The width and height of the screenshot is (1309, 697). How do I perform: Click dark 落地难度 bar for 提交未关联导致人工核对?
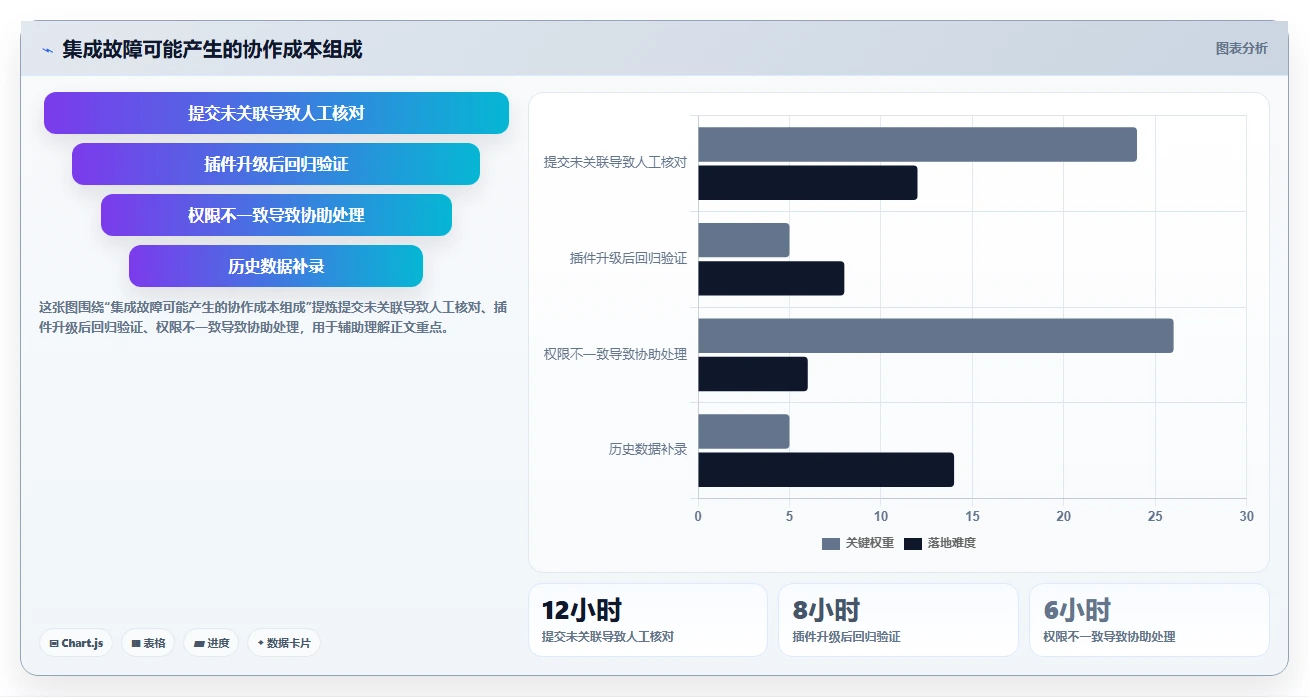(x=807, y=183)
